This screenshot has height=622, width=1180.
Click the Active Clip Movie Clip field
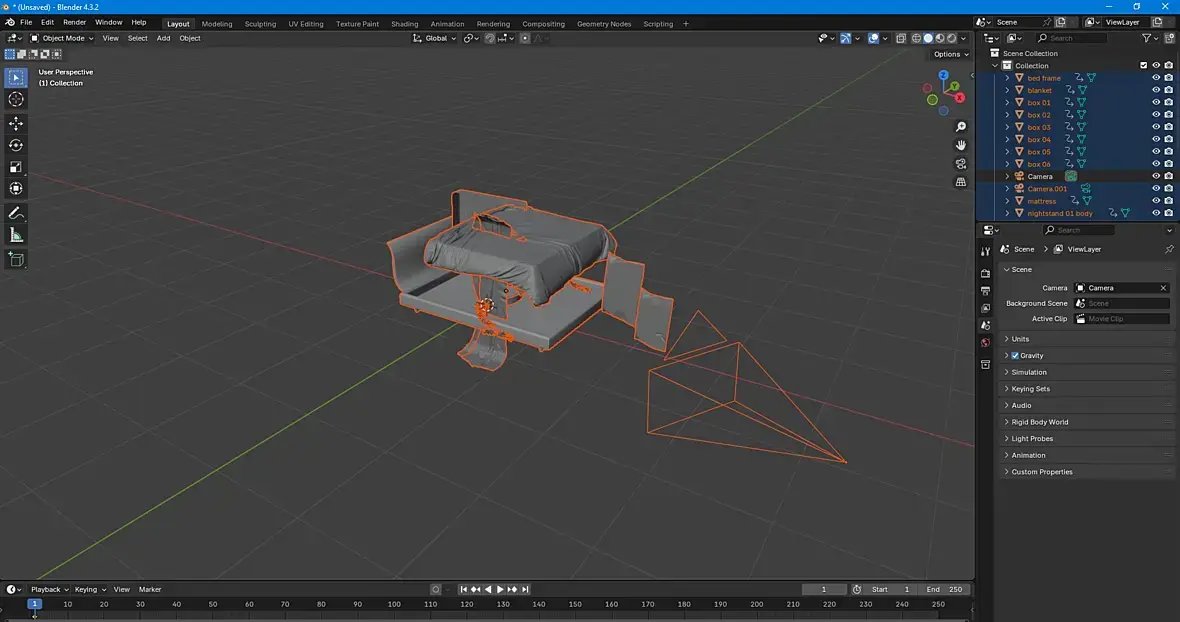pyautogui.click(x=1121, y=319)
